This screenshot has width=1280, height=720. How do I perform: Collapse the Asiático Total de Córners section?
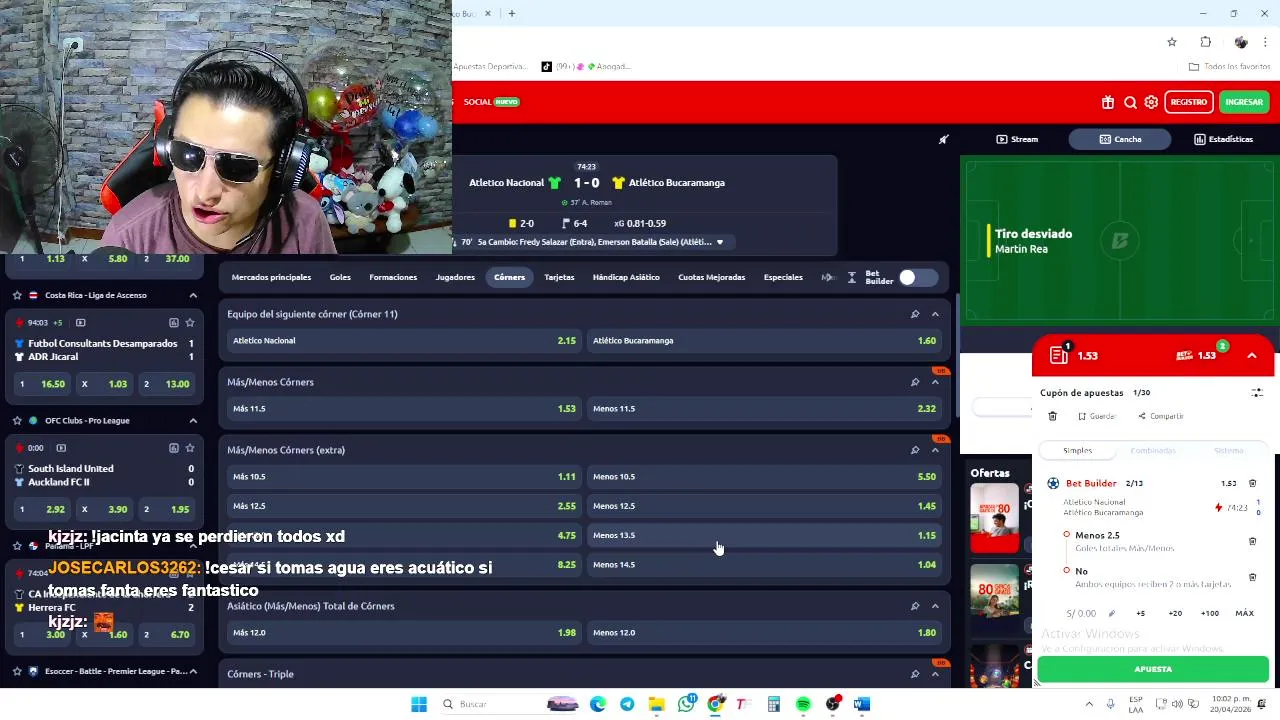click(935, 606)
